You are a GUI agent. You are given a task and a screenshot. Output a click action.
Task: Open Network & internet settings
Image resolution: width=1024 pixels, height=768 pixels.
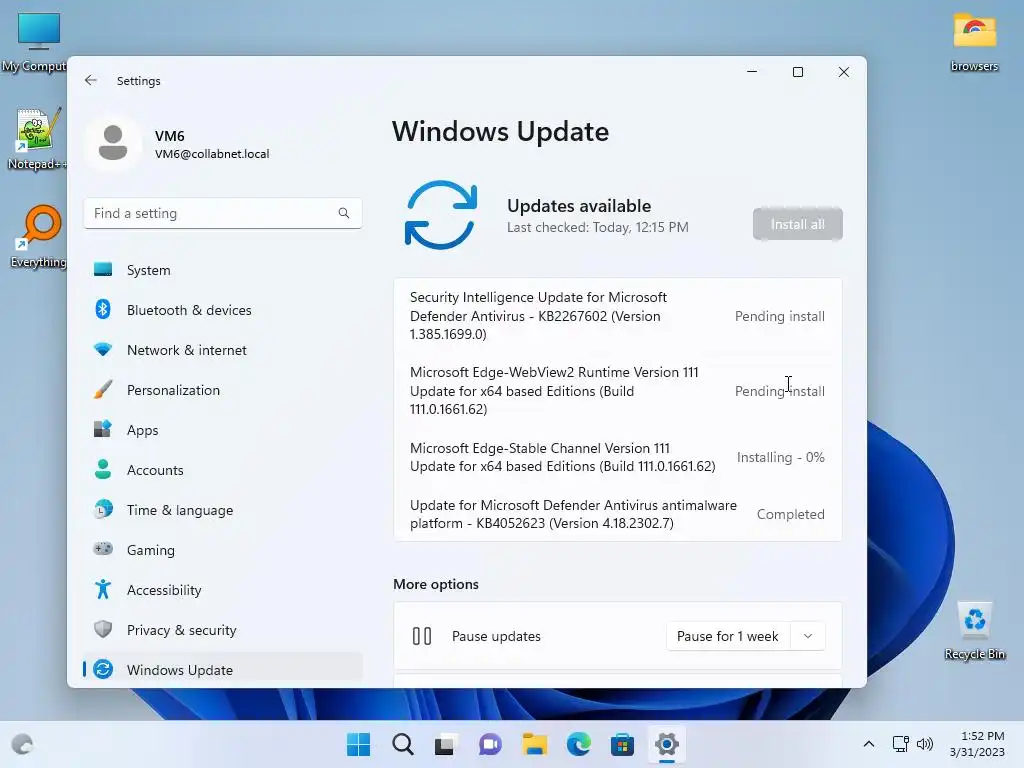click(223, 350)
